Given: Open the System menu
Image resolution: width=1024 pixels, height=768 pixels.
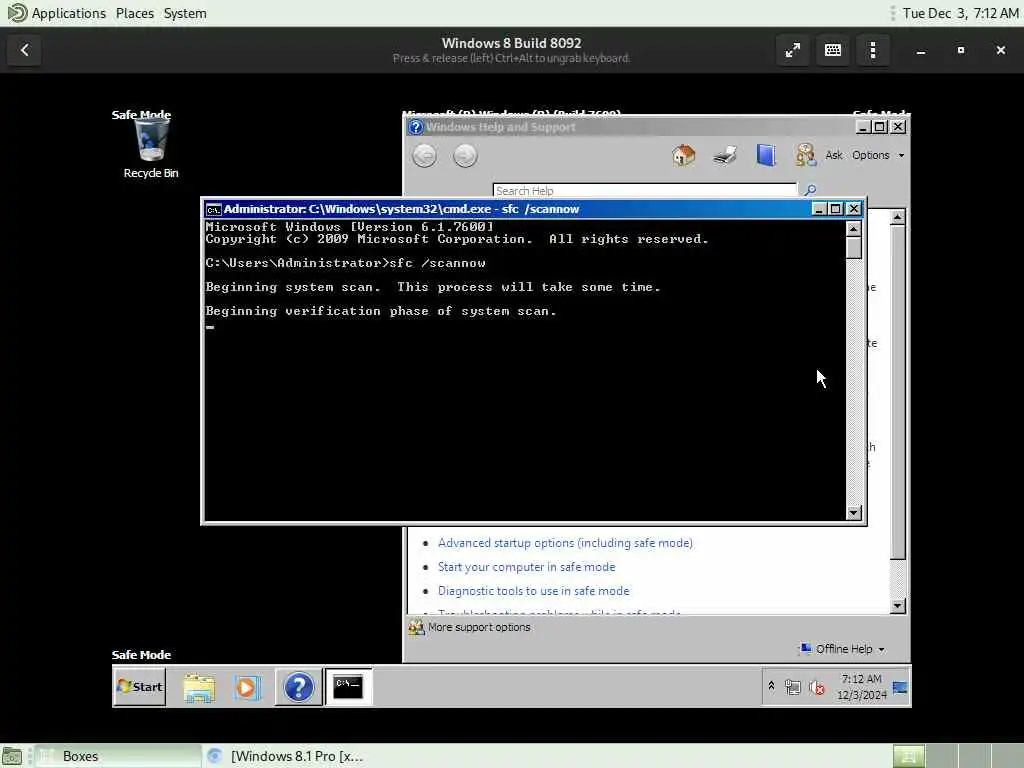Looking at the screenshot, I should tap(185, 13).
